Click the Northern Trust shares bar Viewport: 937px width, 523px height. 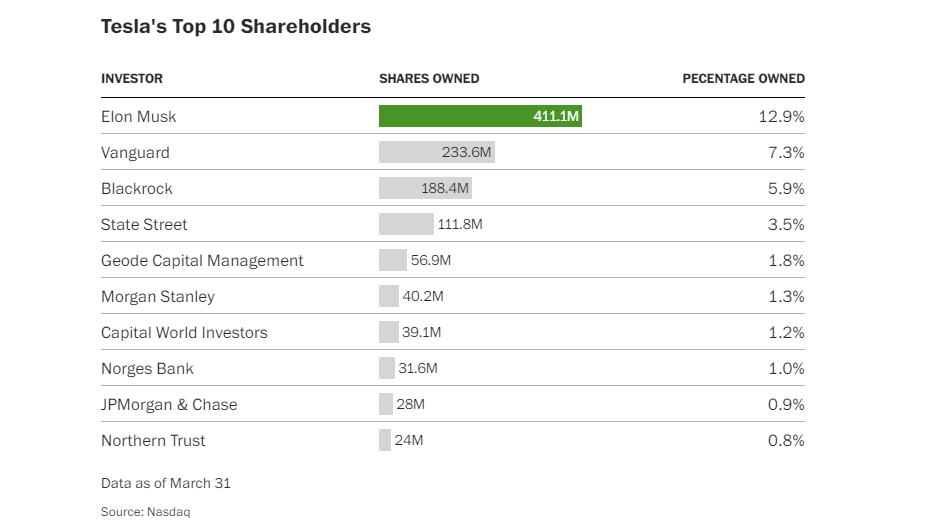point(385,440)
